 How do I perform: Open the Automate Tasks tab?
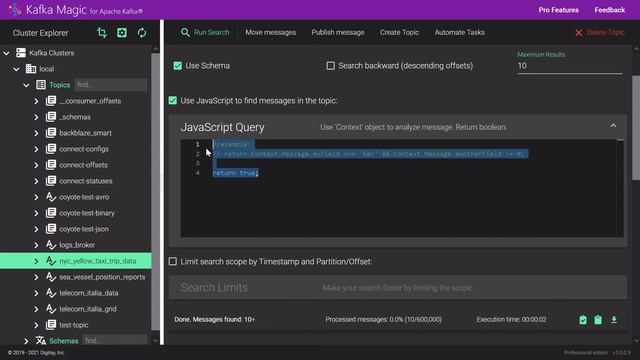460,32
